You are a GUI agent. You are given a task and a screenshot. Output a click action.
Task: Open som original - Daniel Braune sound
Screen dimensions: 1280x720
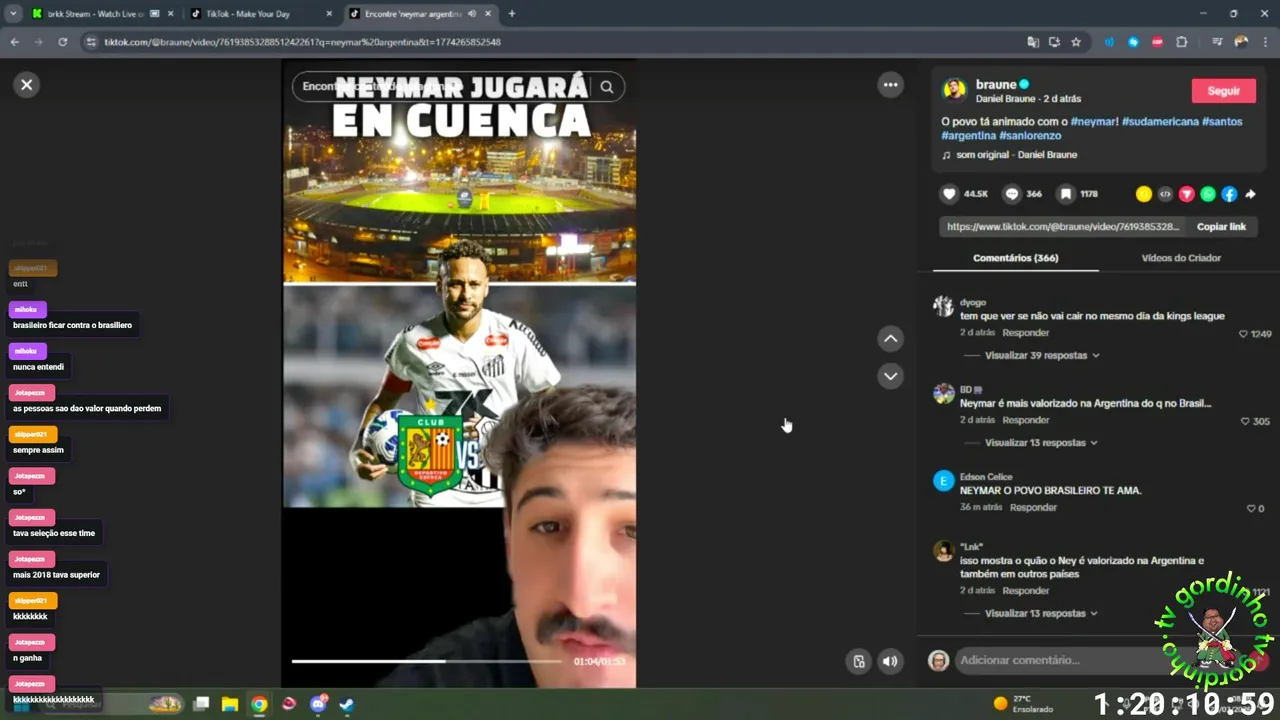point(1016,155)
